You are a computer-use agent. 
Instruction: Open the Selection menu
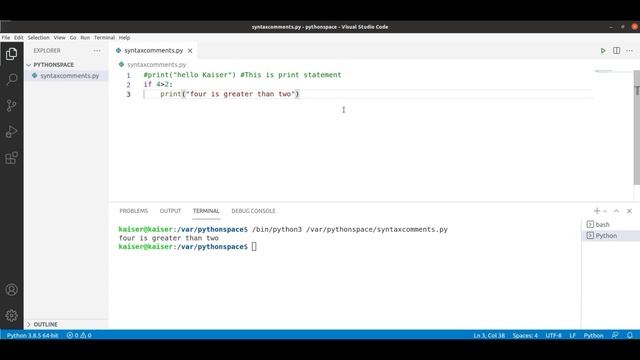click(38, 38)
